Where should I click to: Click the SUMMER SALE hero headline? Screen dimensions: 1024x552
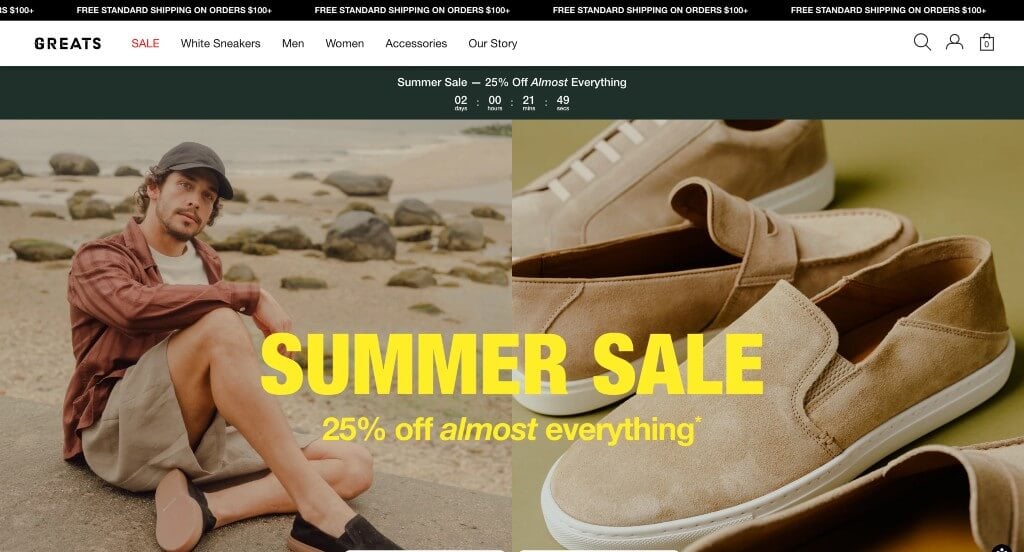512,365
